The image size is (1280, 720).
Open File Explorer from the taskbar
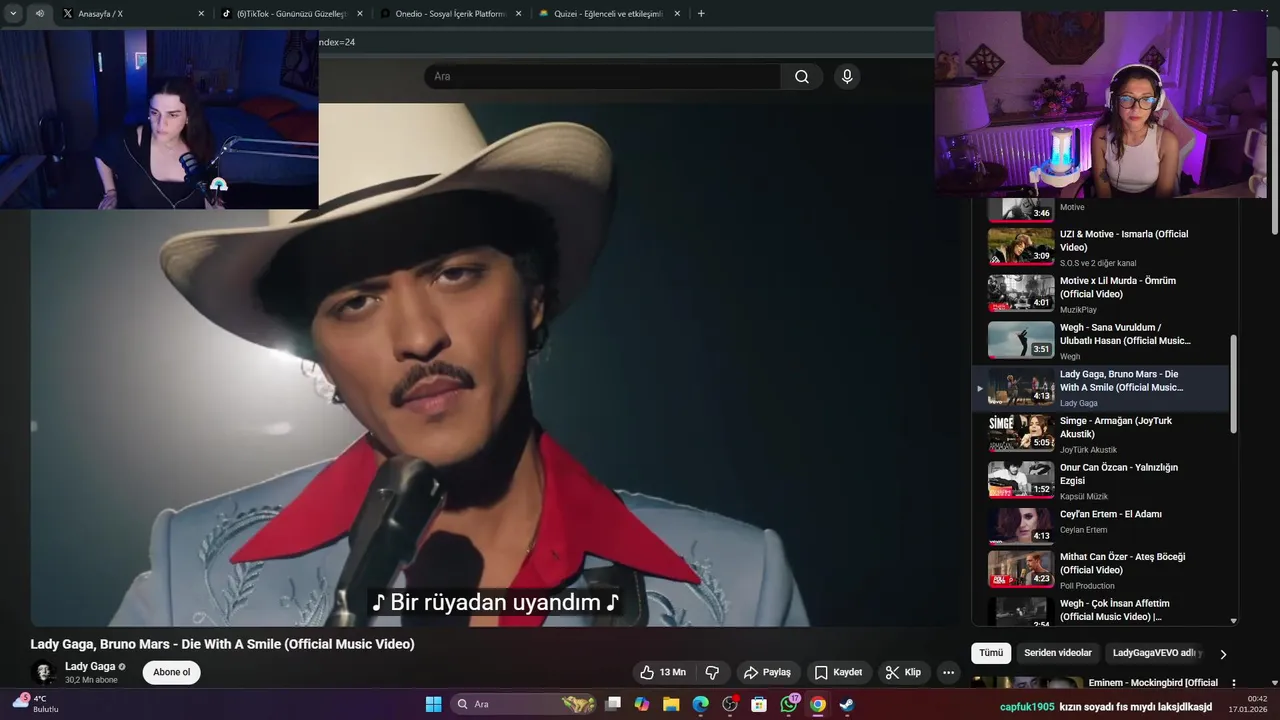(x=671, y=704)
